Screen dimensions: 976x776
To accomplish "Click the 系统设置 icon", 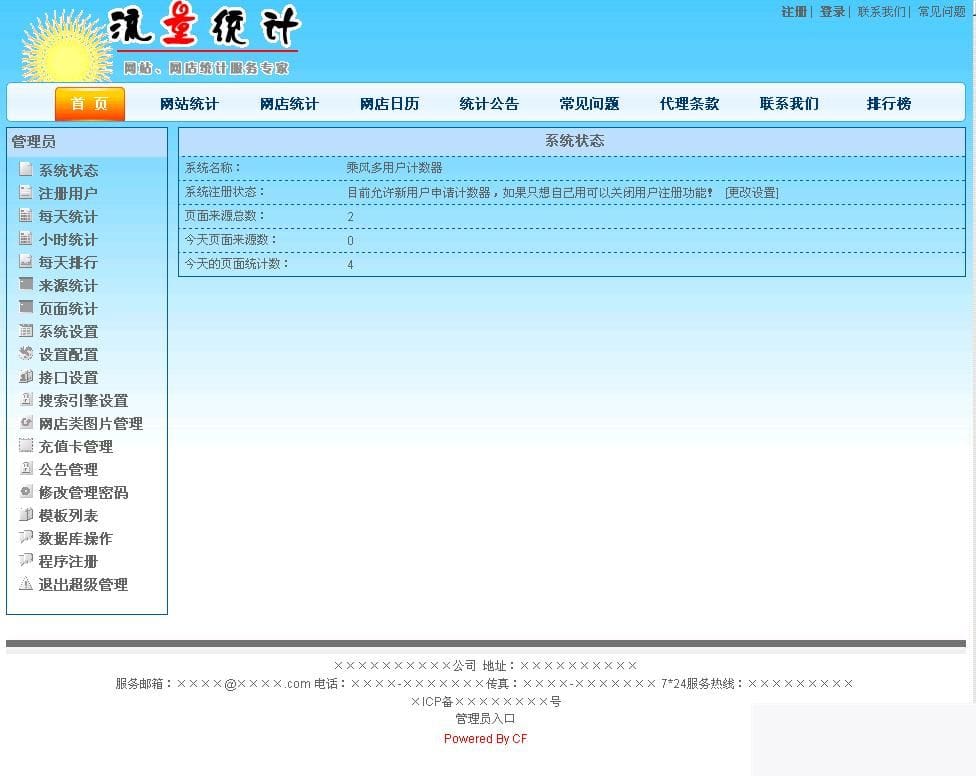I will click(26, 331).
